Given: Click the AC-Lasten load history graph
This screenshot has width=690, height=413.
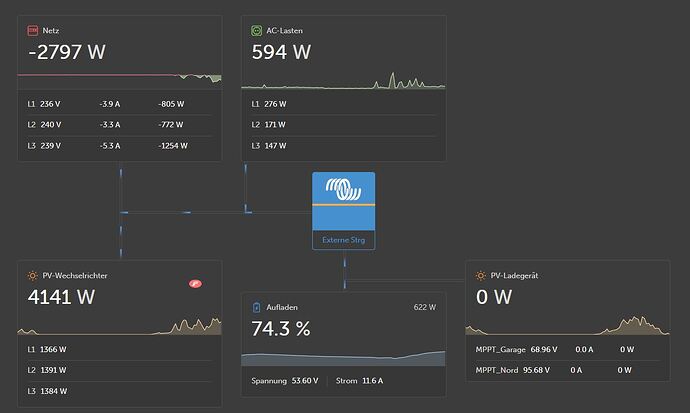Looking at the screenshot, I should tap(343, 81).
